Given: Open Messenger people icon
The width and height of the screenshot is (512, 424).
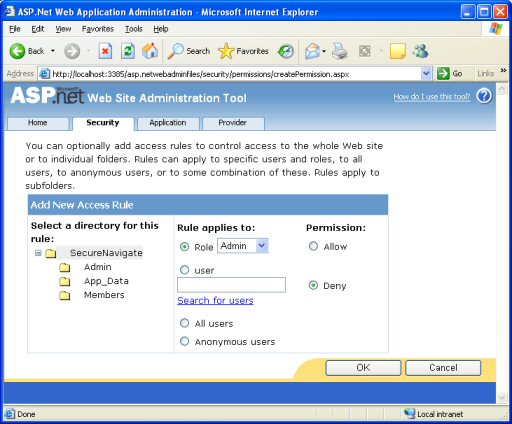Looking at the screenshot, I should tap(420, 51).
